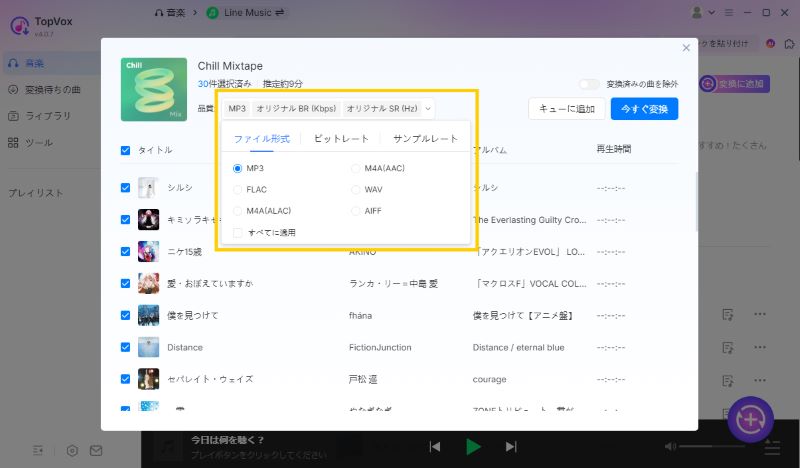Switch source via Line Music selector
Screen dimensions: 800x468
(245, 13)
